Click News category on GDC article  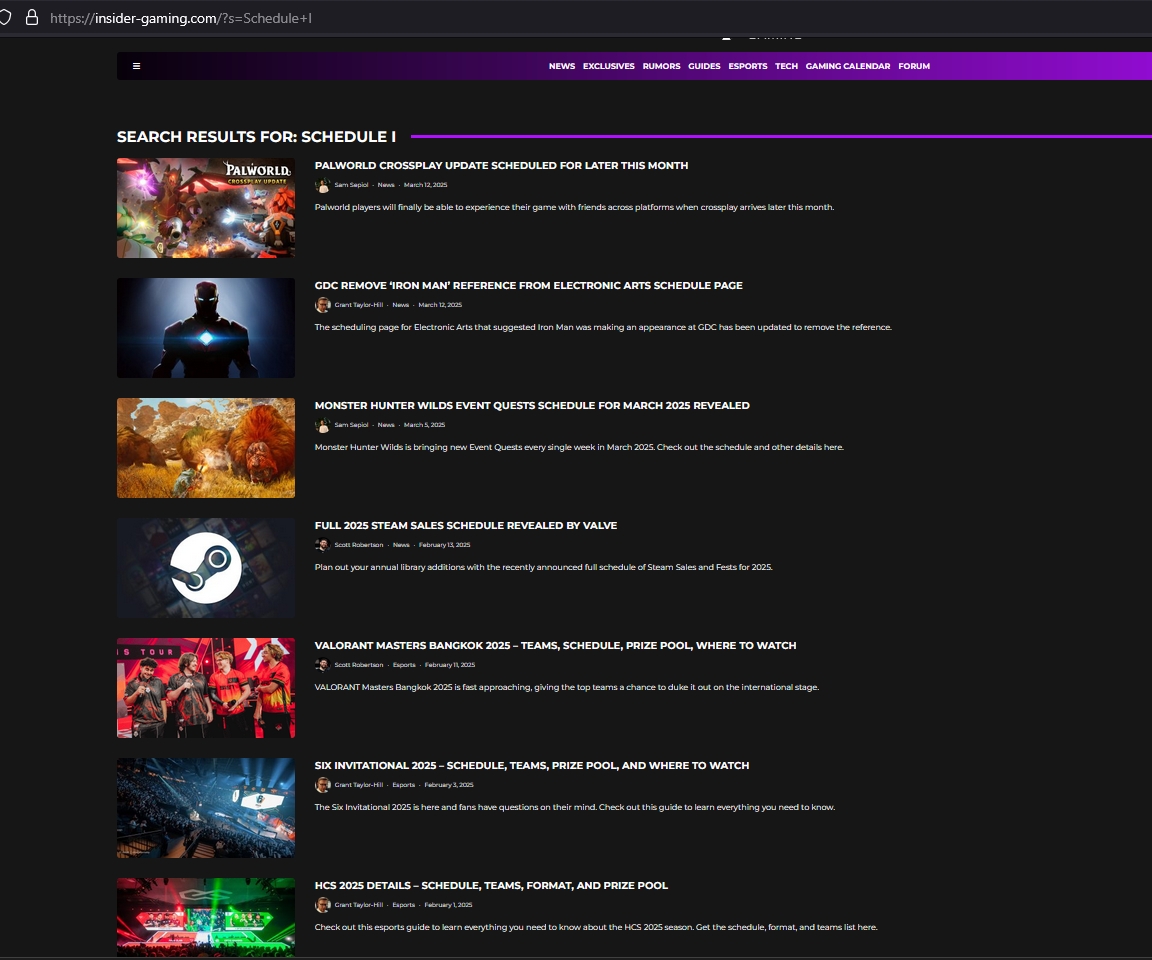400,305
